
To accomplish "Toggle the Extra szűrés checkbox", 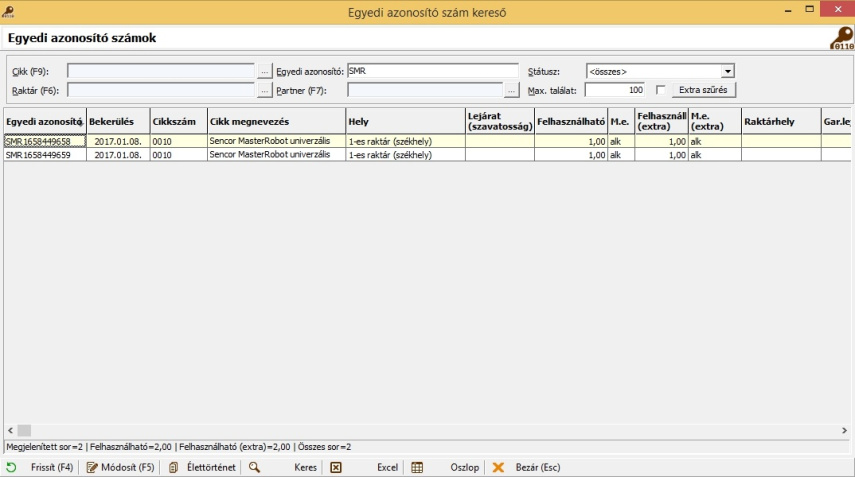I will coord(660,90).
